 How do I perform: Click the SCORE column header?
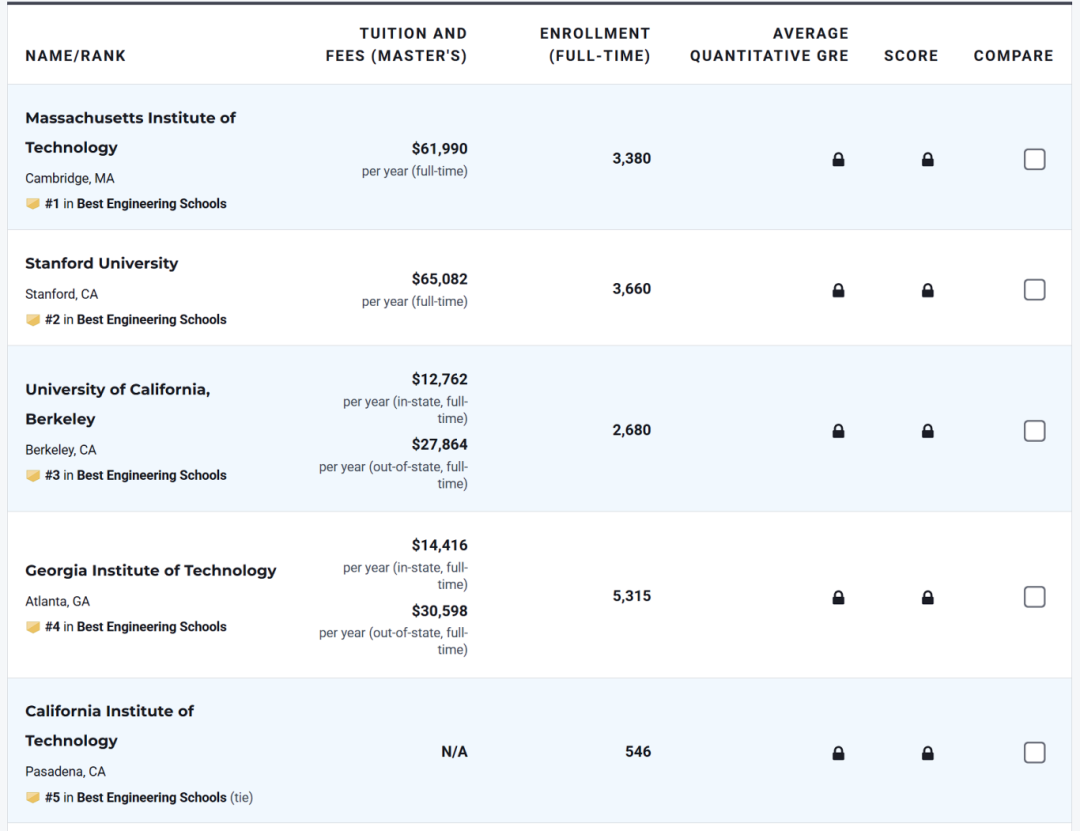pyautogui.click(x=911, y=56)
